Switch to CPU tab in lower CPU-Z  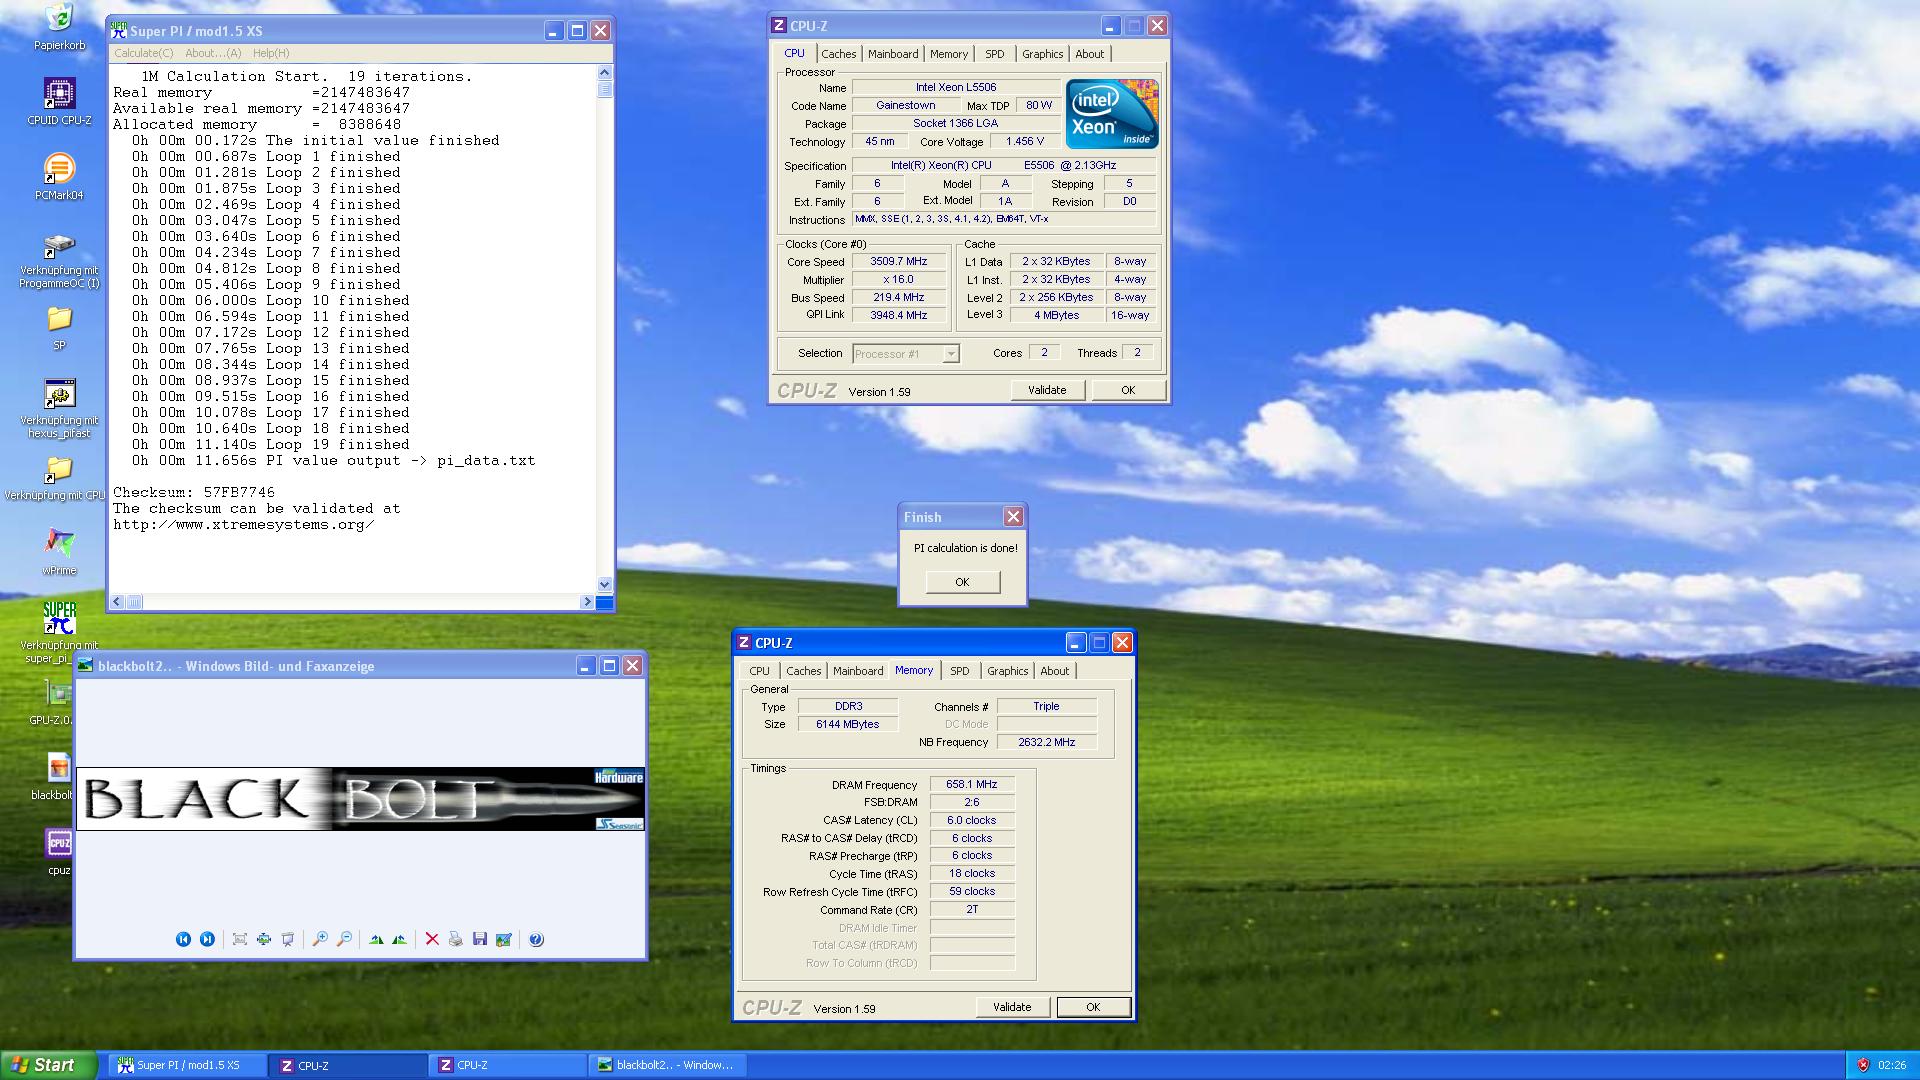click(760, 671)
